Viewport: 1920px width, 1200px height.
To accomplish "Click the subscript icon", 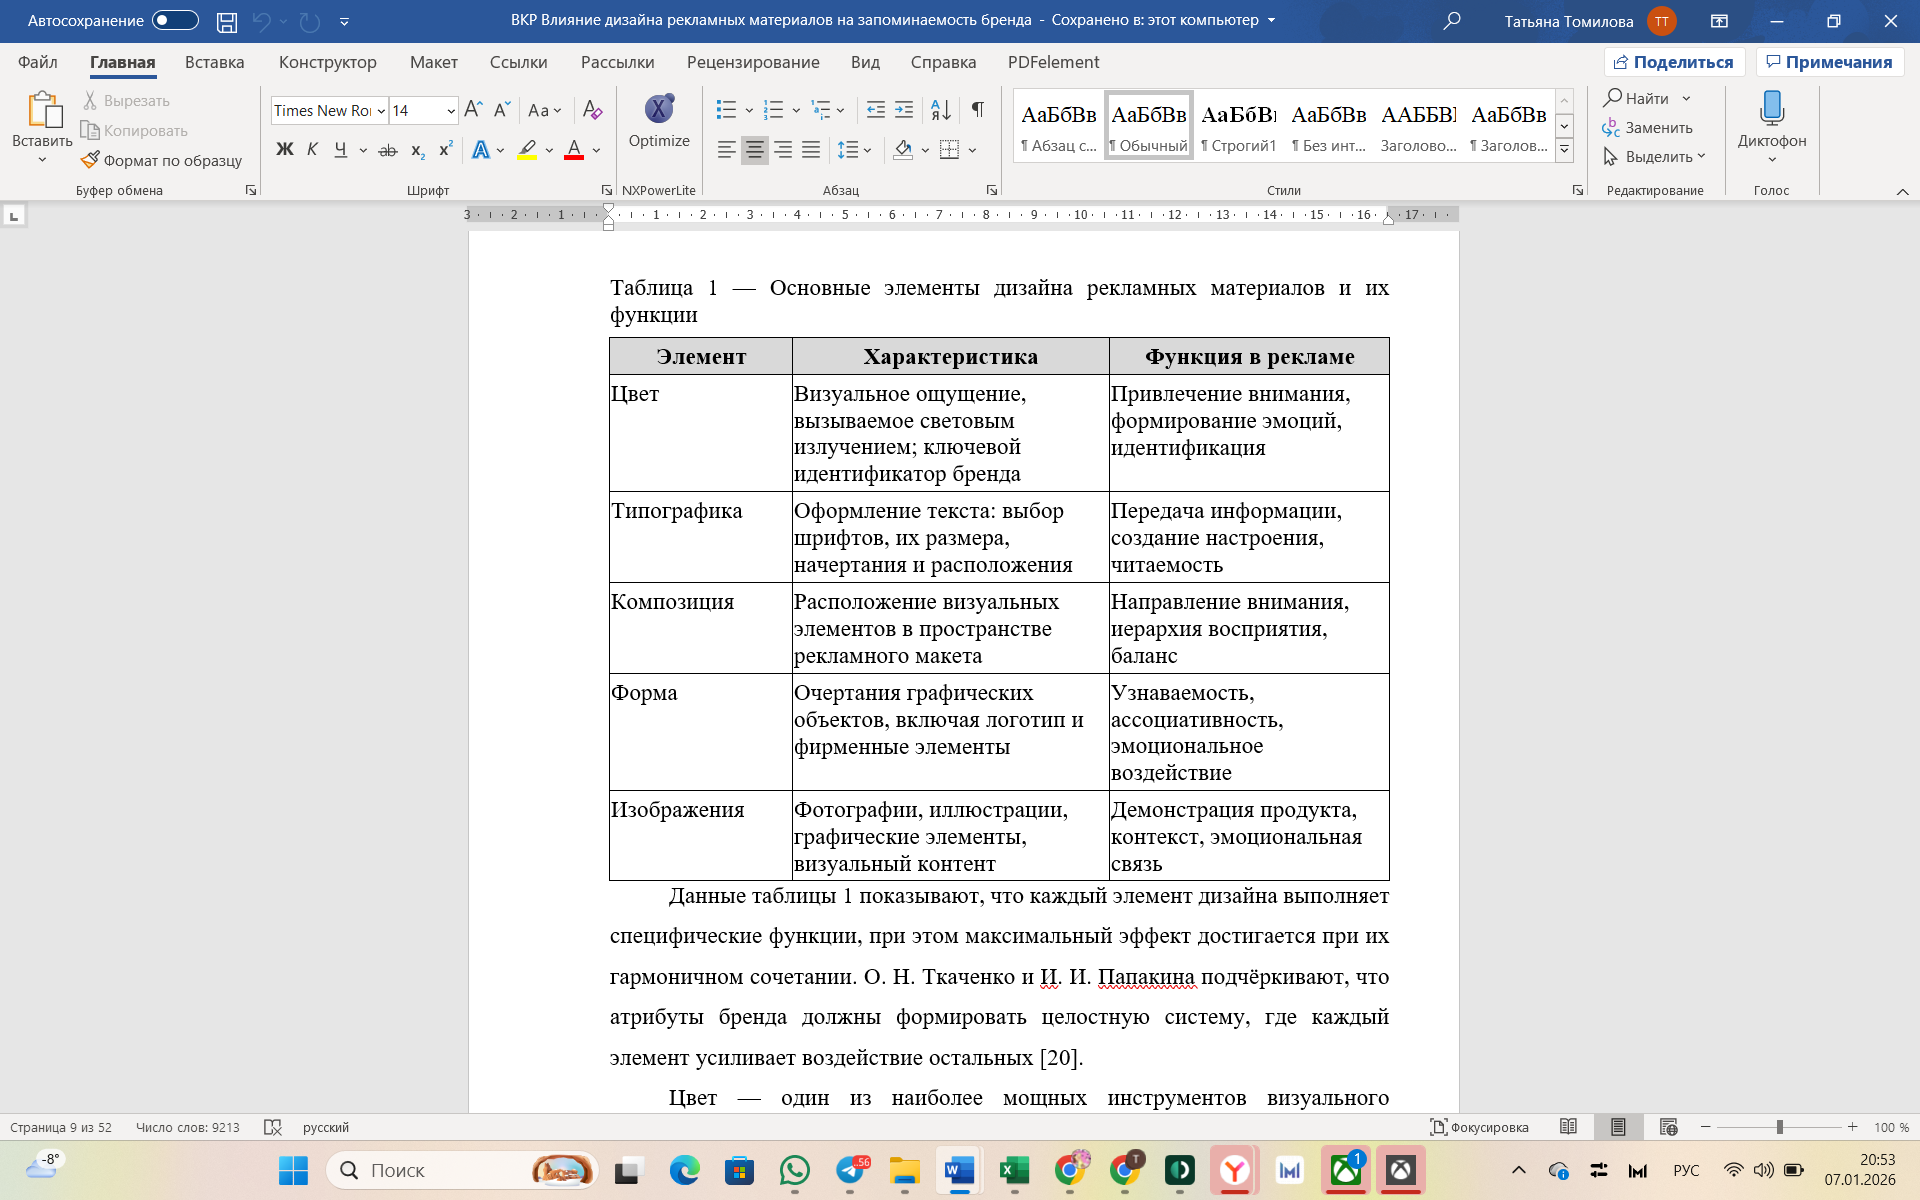I will (x=418, y=150).
